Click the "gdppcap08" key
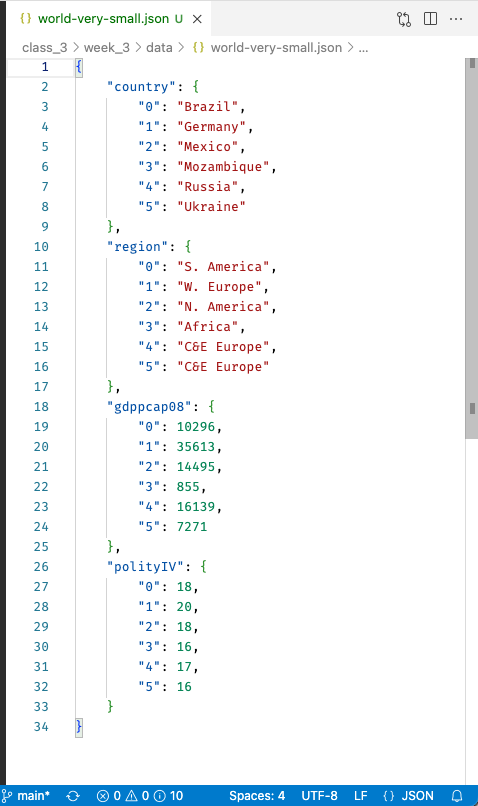This screenshot has width=478, height=806. click(x=149, y=407)
